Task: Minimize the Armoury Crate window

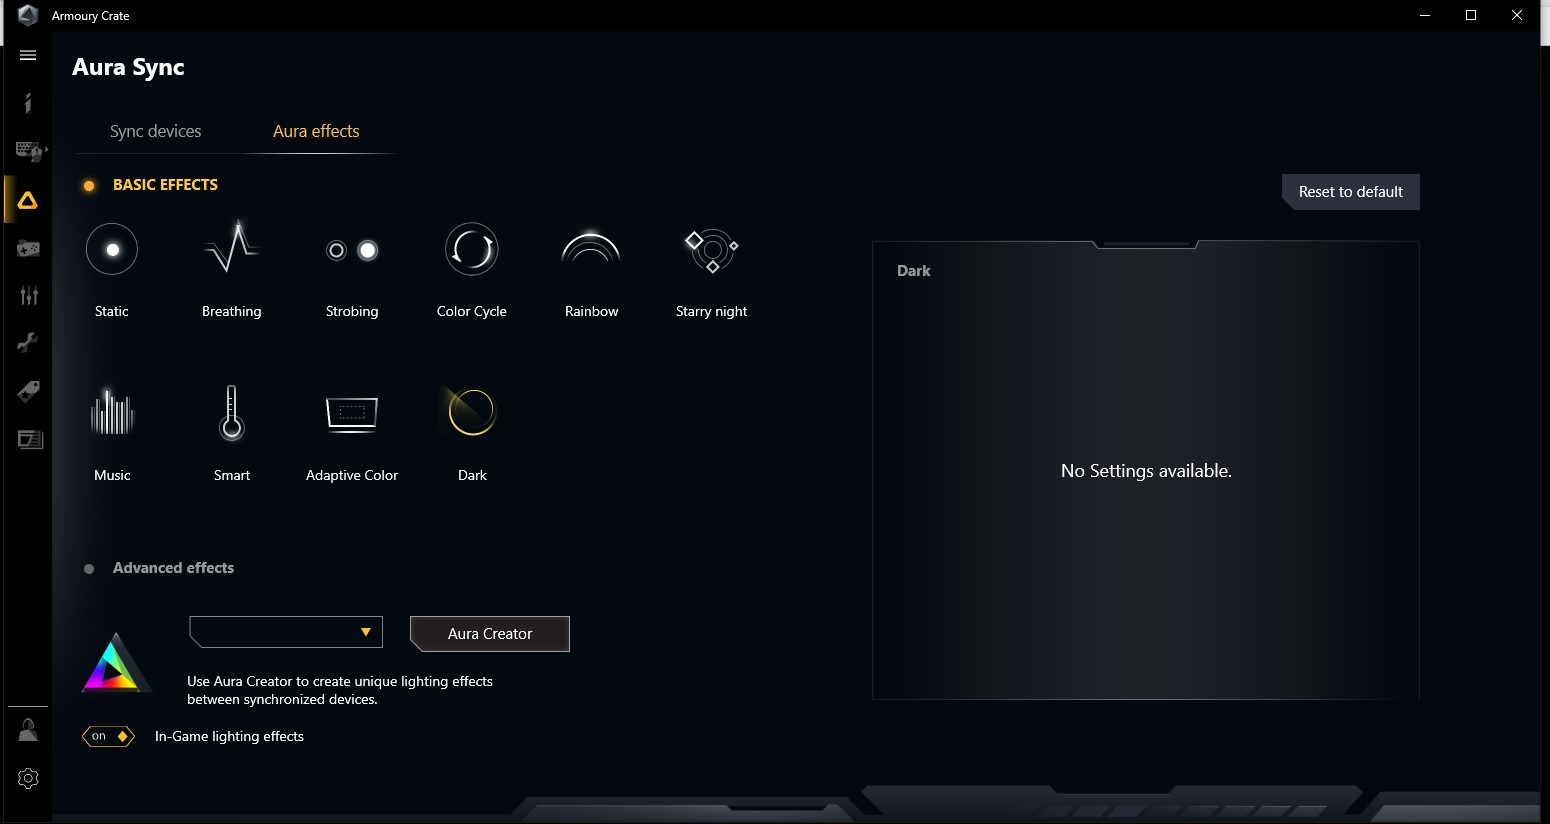Action: click(x=1425, y=15)
